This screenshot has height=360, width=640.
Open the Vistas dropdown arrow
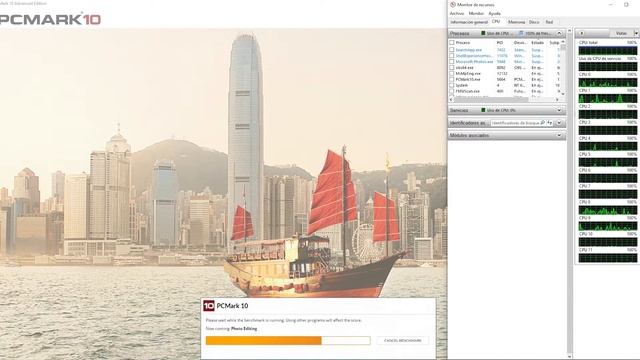tap(636, 33)
